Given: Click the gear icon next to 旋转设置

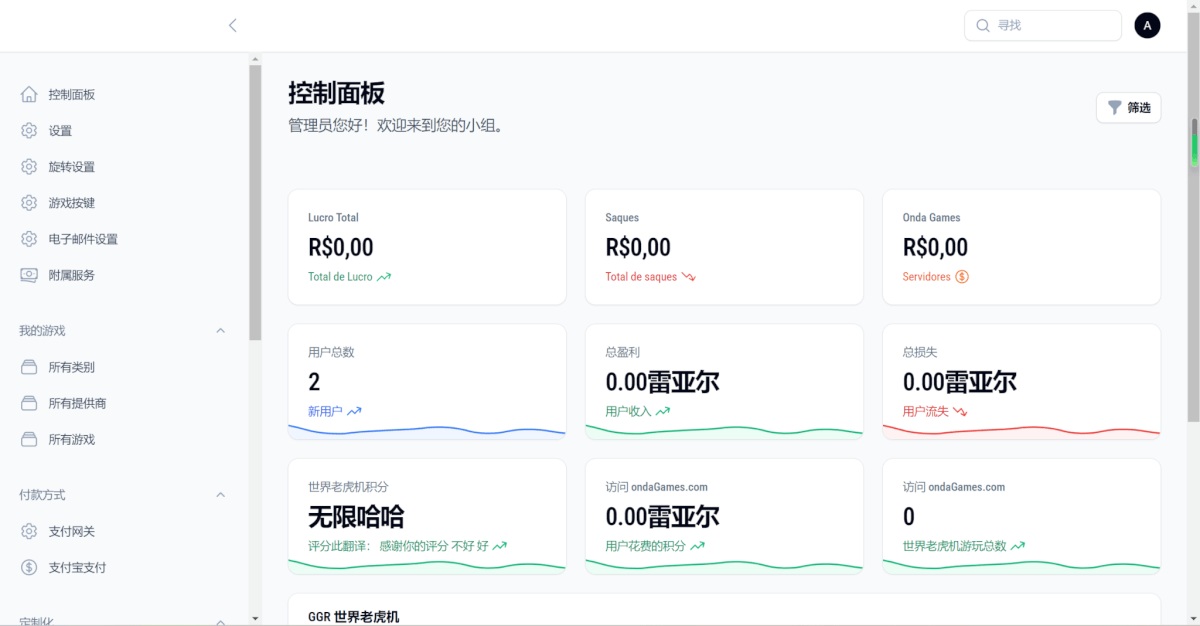Looking at the screenshot, I should point(29,167).
